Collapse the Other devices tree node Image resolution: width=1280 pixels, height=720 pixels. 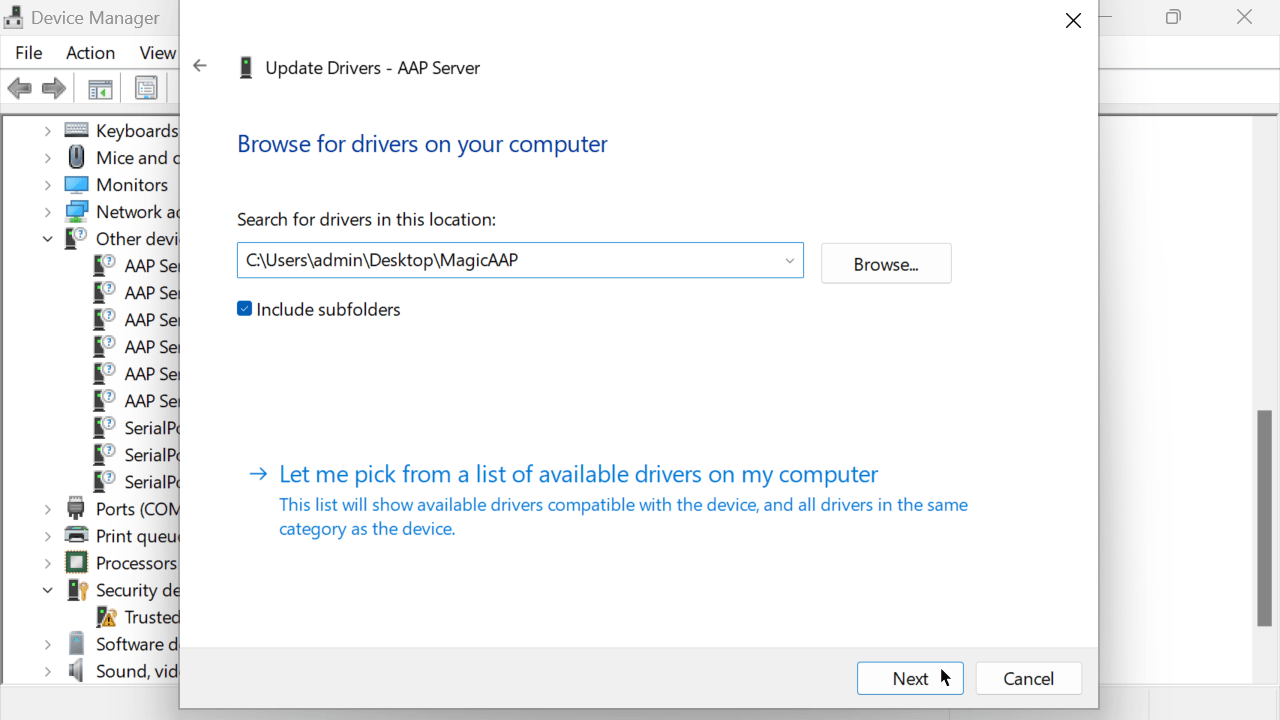coord(47,239)
